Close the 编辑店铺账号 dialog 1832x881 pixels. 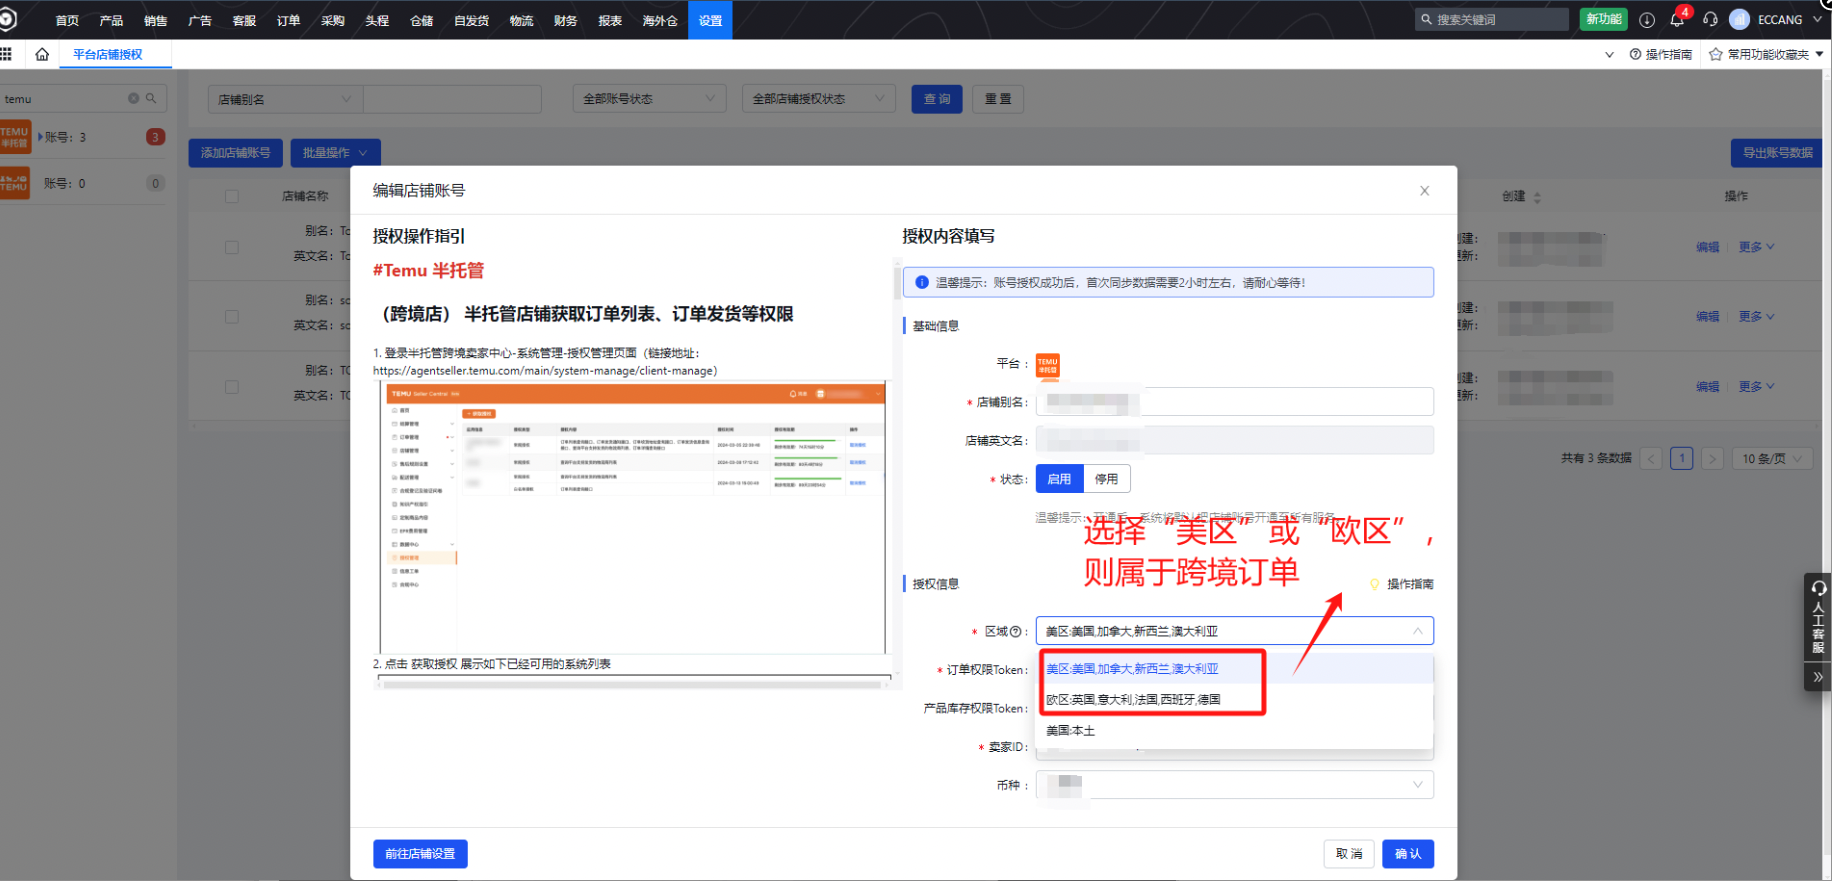click(x=1425, y=190)
